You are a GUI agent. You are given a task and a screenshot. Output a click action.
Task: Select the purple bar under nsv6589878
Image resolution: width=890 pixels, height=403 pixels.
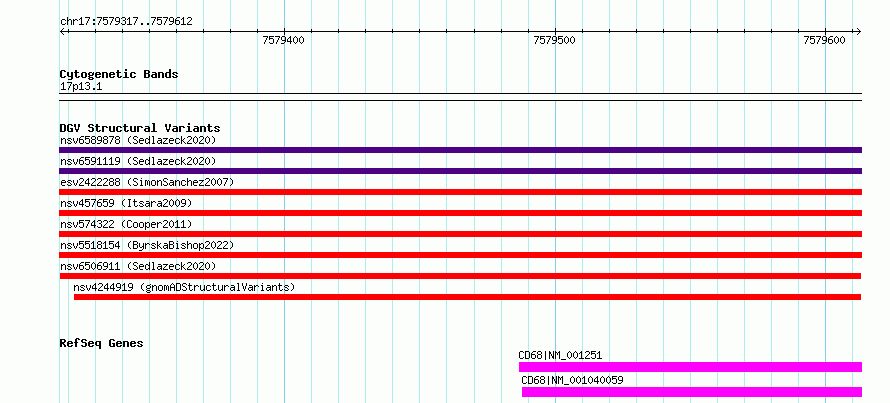coord(460,150)
